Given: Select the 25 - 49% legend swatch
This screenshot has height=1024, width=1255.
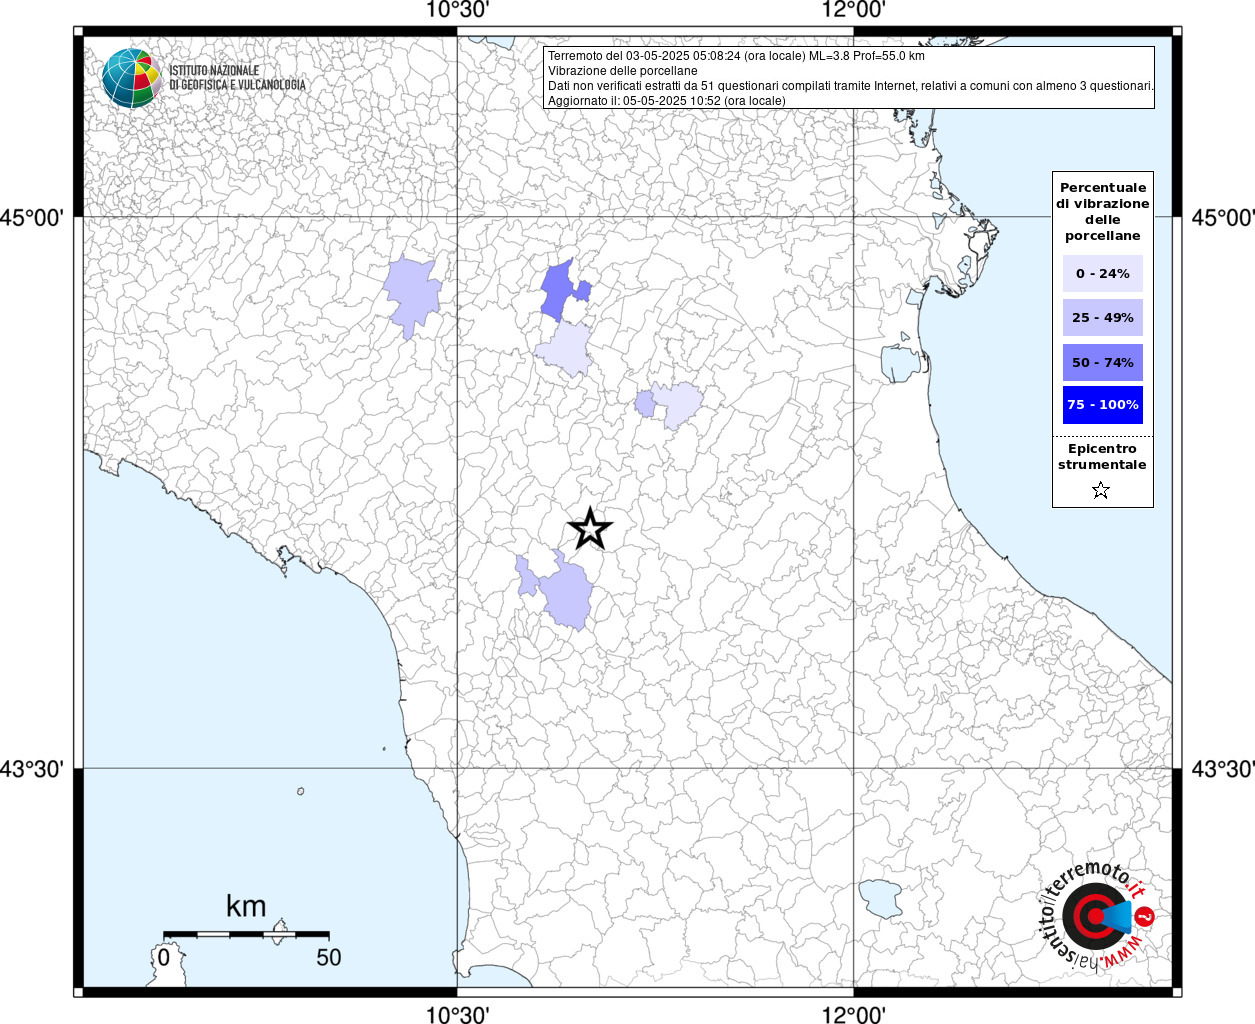Looking at the screenshot, I should pos(1102,317).
